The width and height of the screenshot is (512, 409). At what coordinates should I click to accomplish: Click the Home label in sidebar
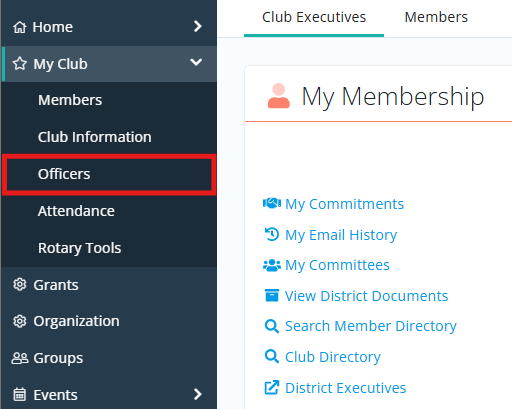(x=52, y=27)
